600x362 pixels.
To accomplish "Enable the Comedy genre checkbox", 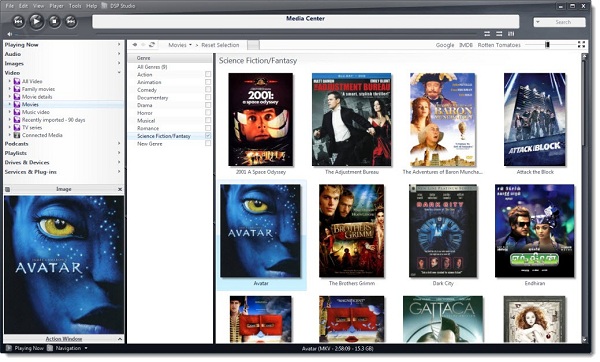I will point(208,90).
